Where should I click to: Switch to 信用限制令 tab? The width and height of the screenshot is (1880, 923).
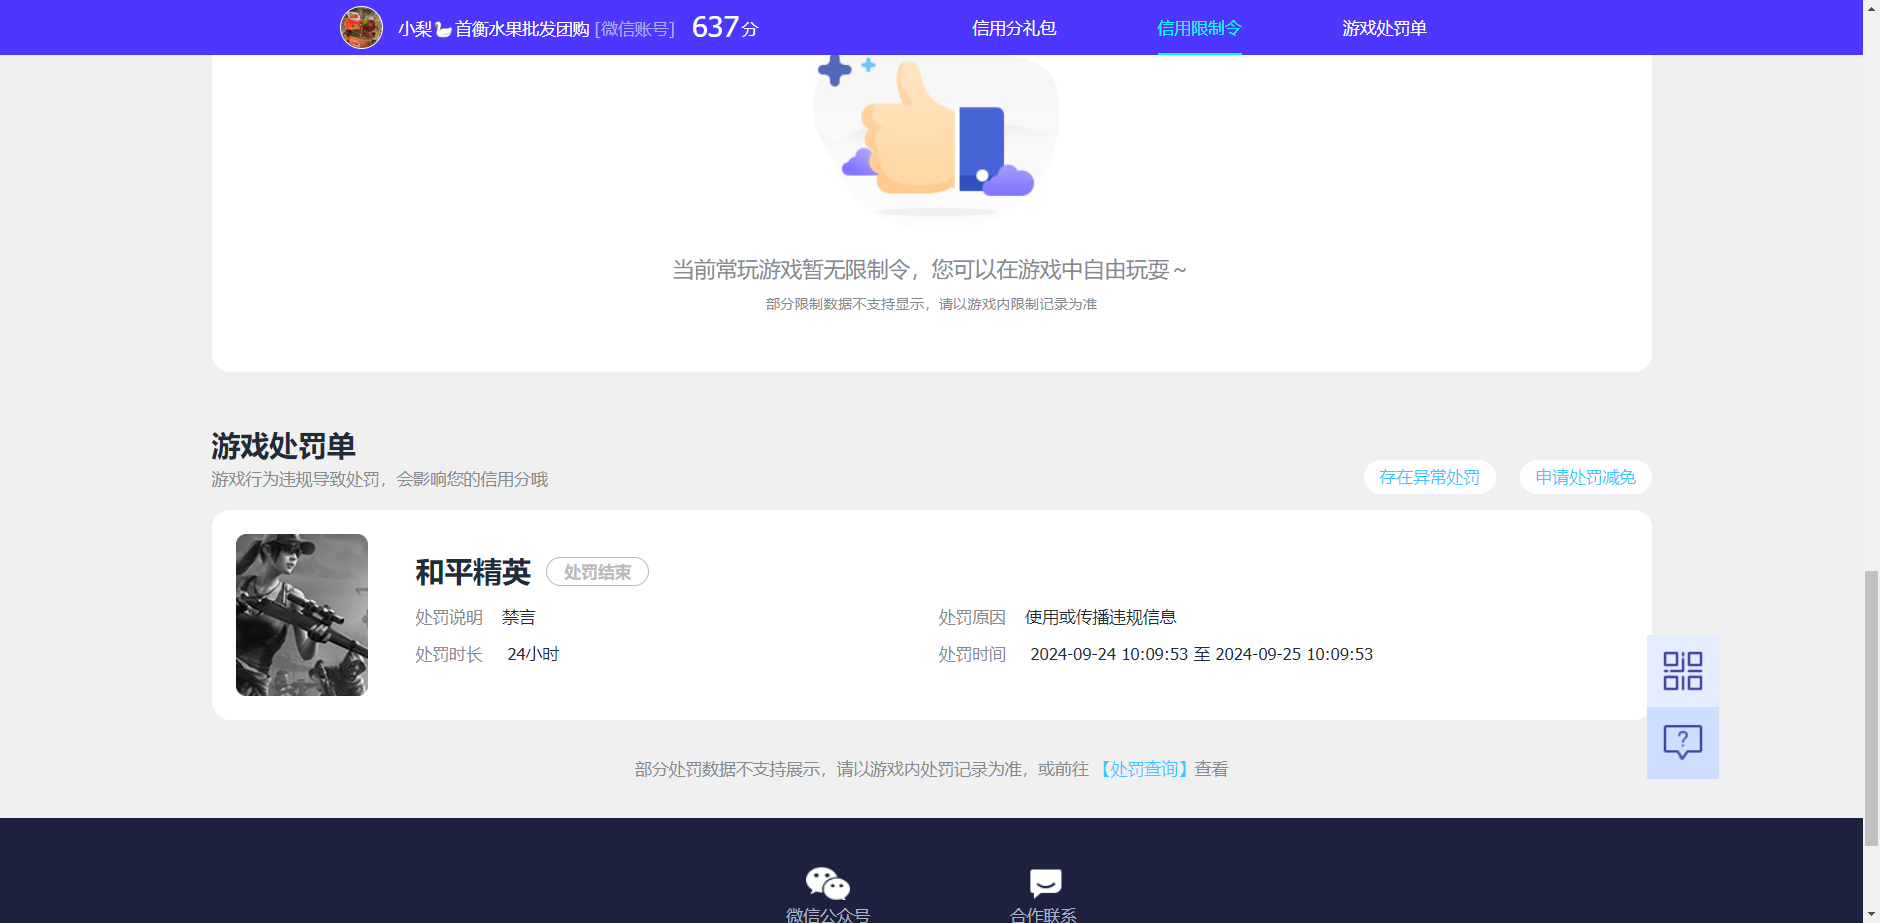pos(1199,28)
